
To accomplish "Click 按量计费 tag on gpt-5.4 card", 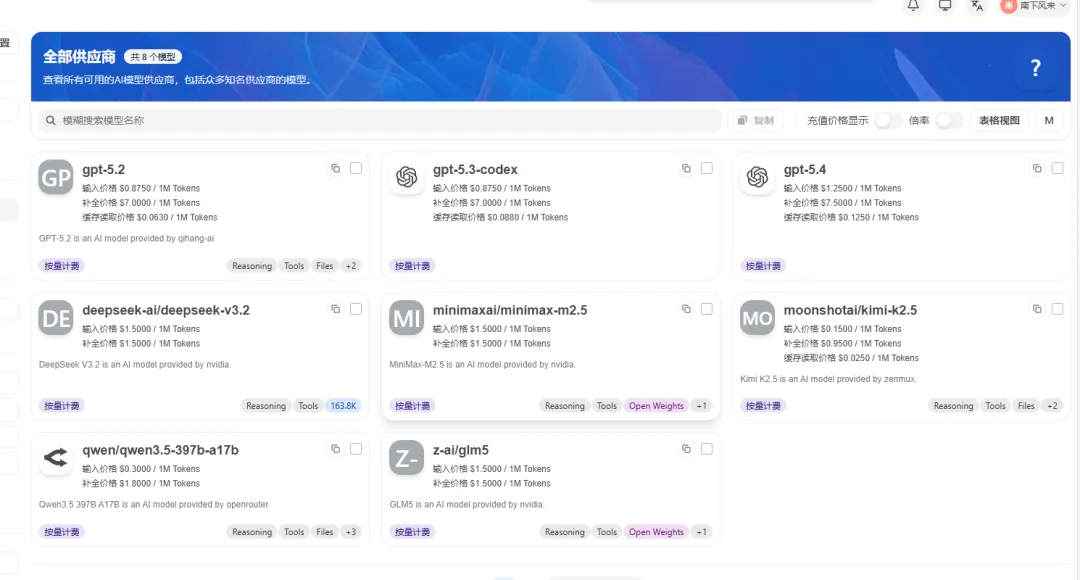I will click(763, 265).
